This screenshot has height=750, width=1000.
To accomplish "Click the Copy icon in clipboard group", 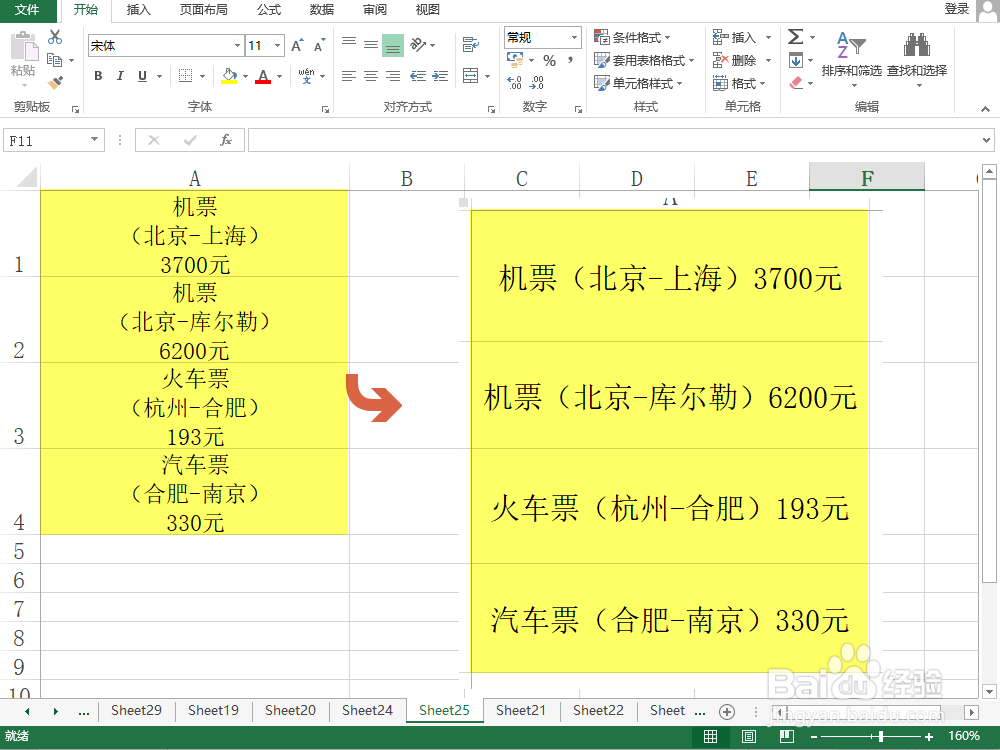I will point(55,60).
